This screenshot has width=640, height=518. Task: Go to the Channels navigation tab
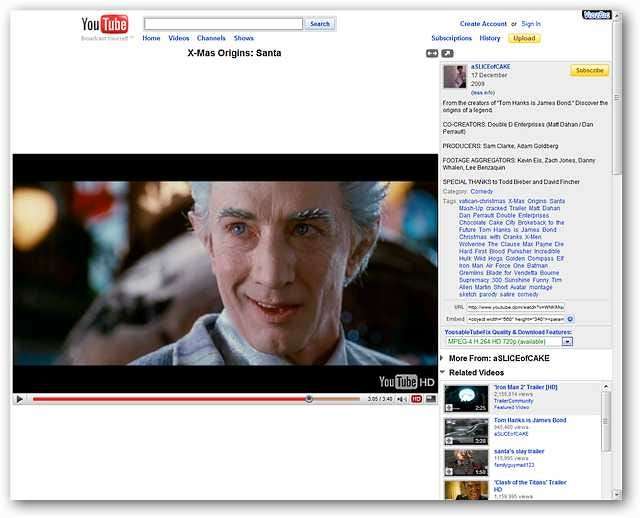[x=211, y=38]
